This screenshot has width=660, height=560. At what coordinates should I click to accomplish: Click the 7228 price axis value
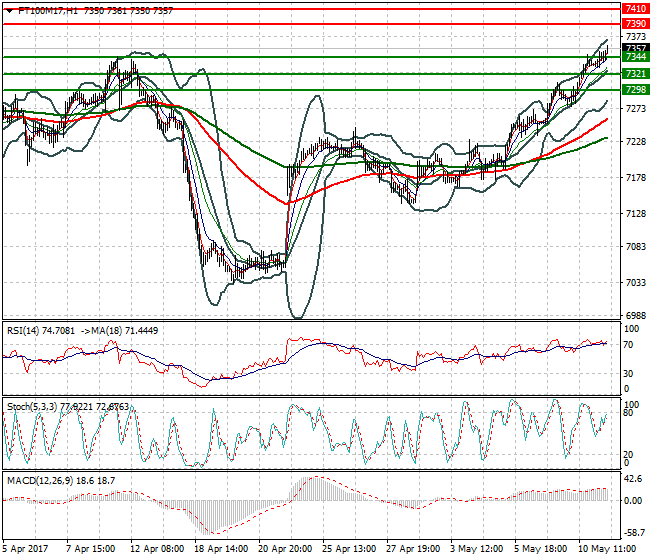pyautogui.click(x=636, y=142)
